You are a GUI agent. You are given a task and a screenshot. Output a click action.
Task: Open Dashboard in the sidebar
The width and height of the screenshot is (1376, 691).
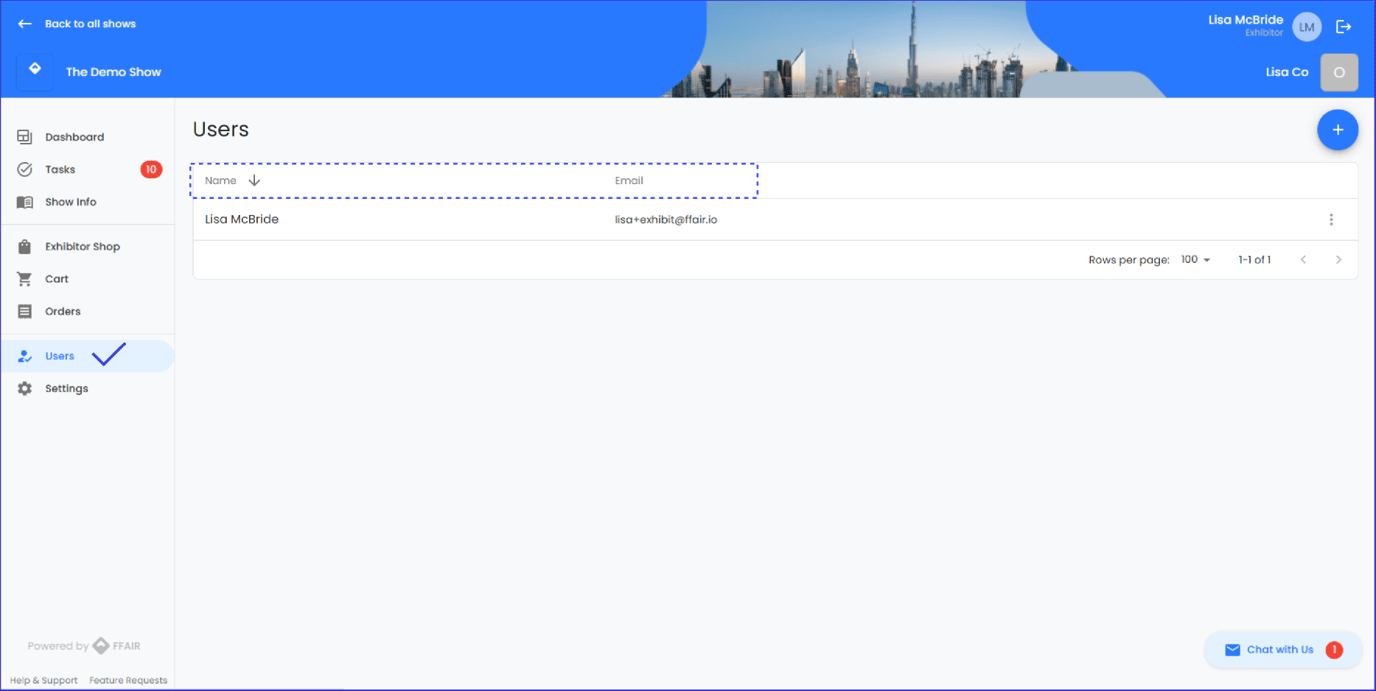click(x=74, y=137)
